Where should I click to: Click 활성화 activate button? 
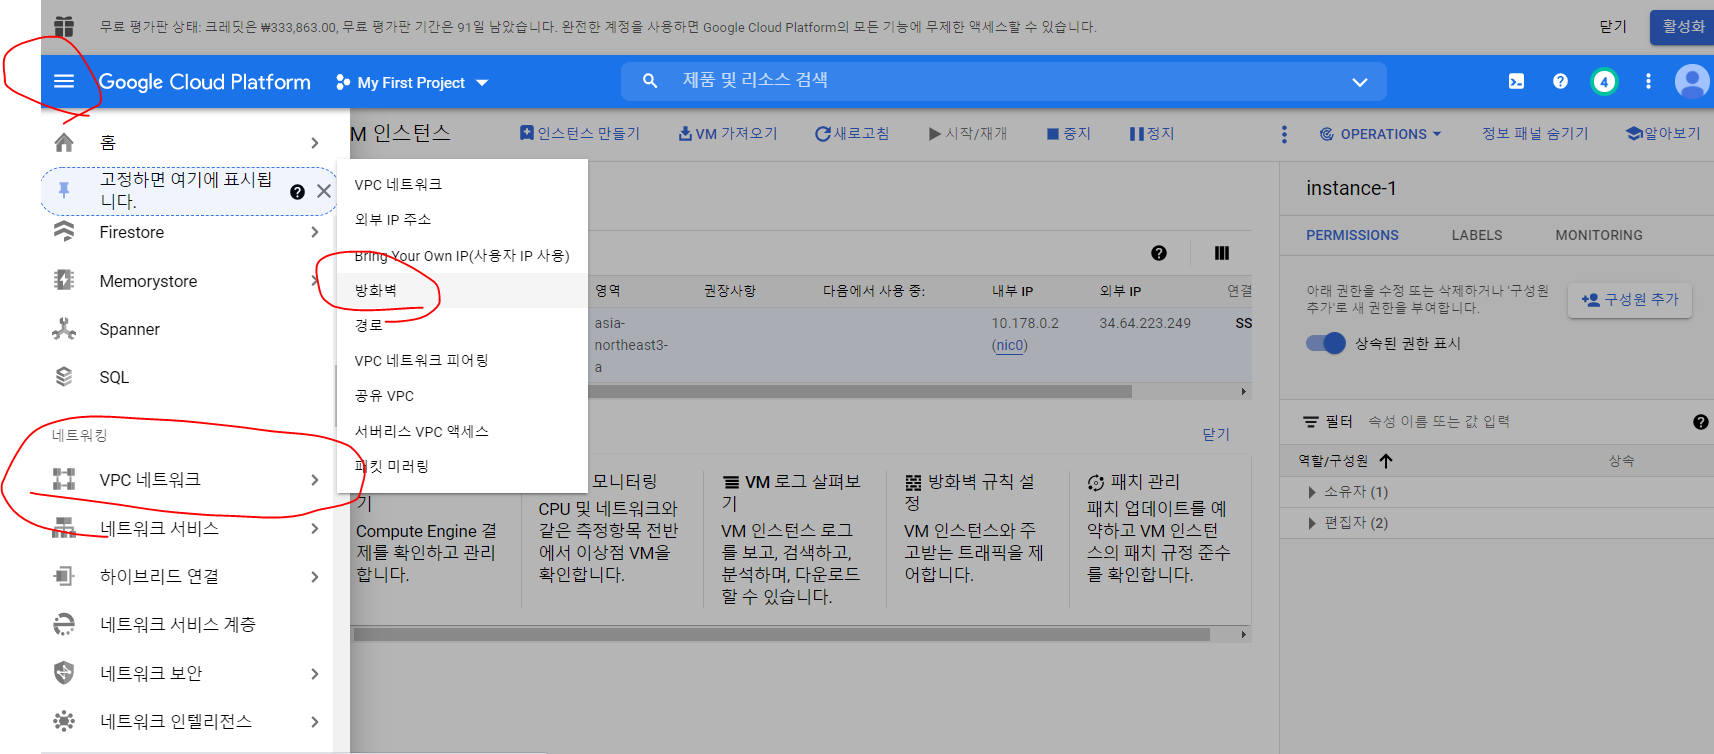[x=1682, y=27]
